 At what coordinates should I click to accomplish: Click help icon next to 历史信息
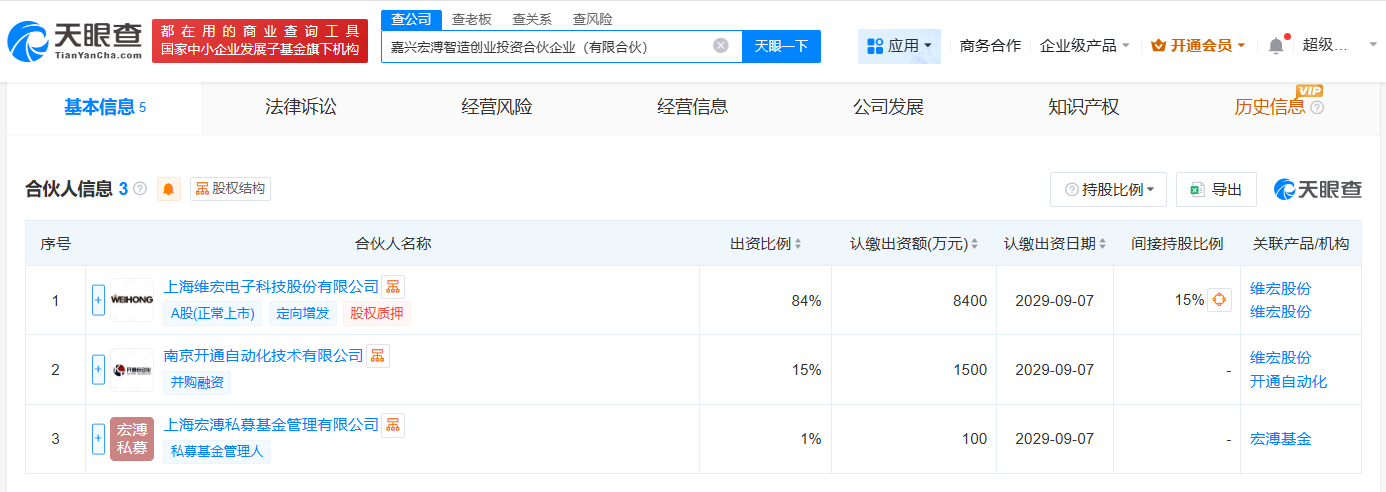pos(1317,108)
